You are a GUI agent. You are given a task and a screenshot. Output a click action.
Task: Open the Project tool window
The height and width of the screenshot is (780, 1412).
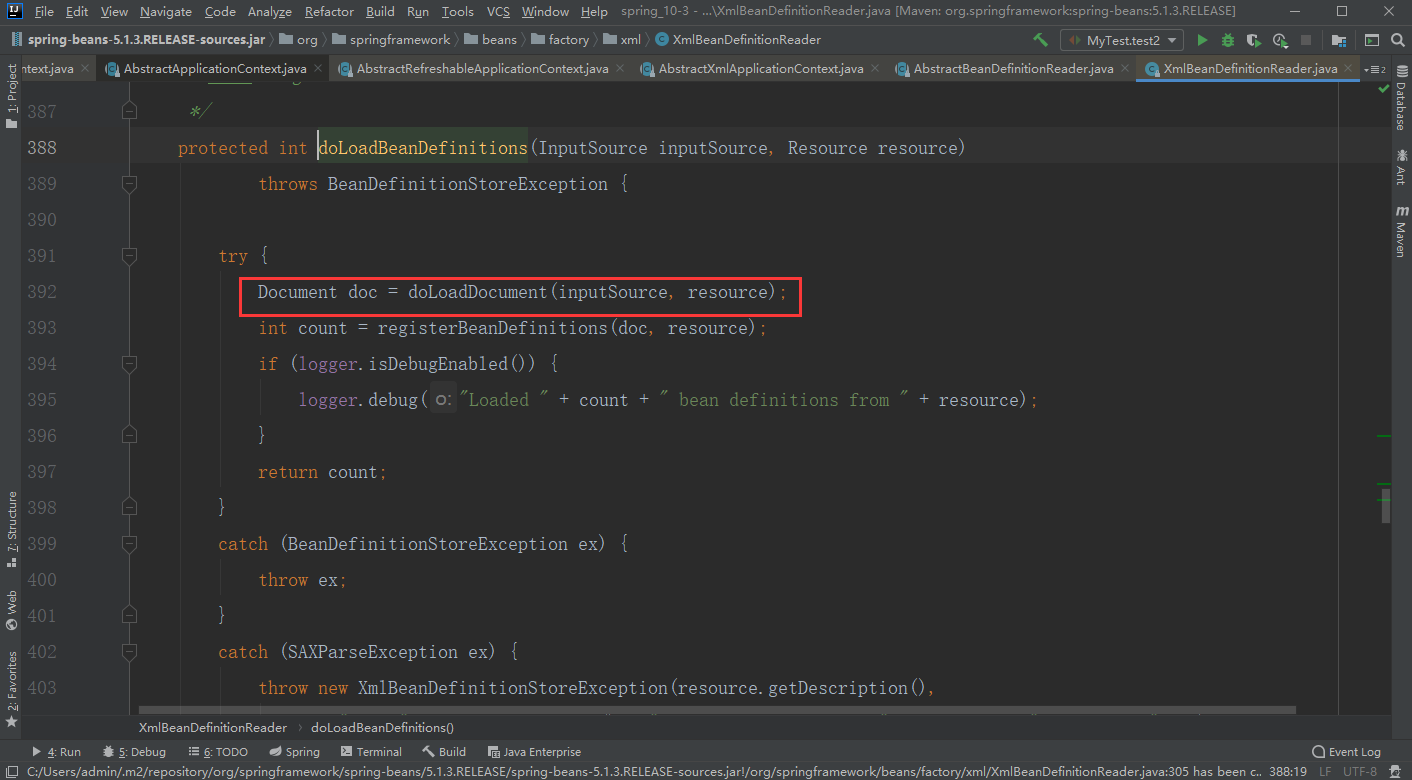click(x=11, y=97)
